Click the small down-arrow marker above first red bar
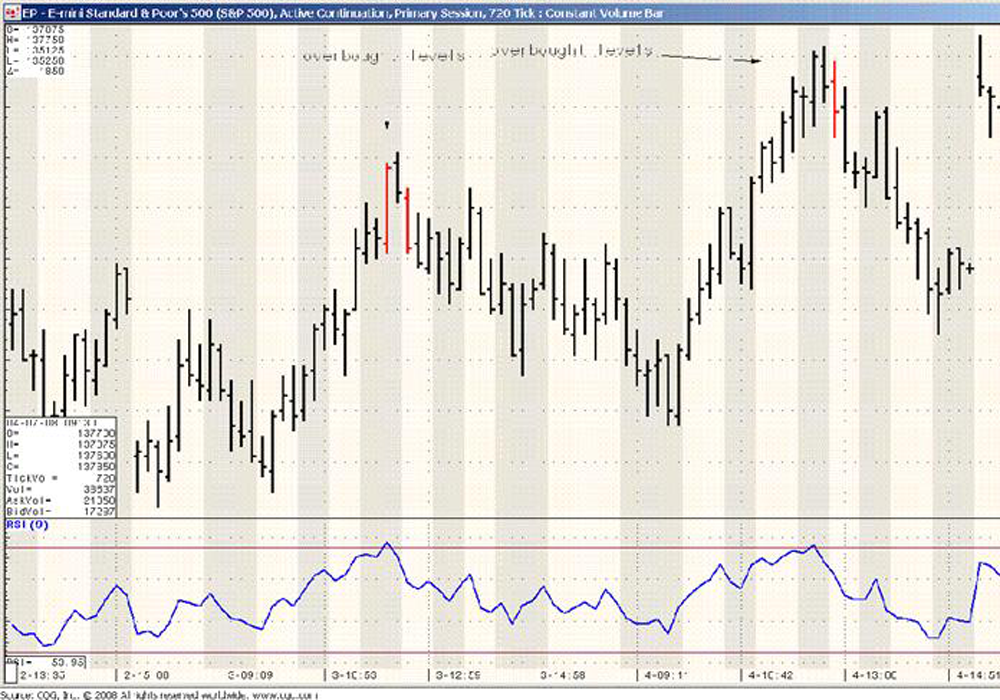Image resolution: width=1000 pixels, height=700 pixels. point(388,125)
